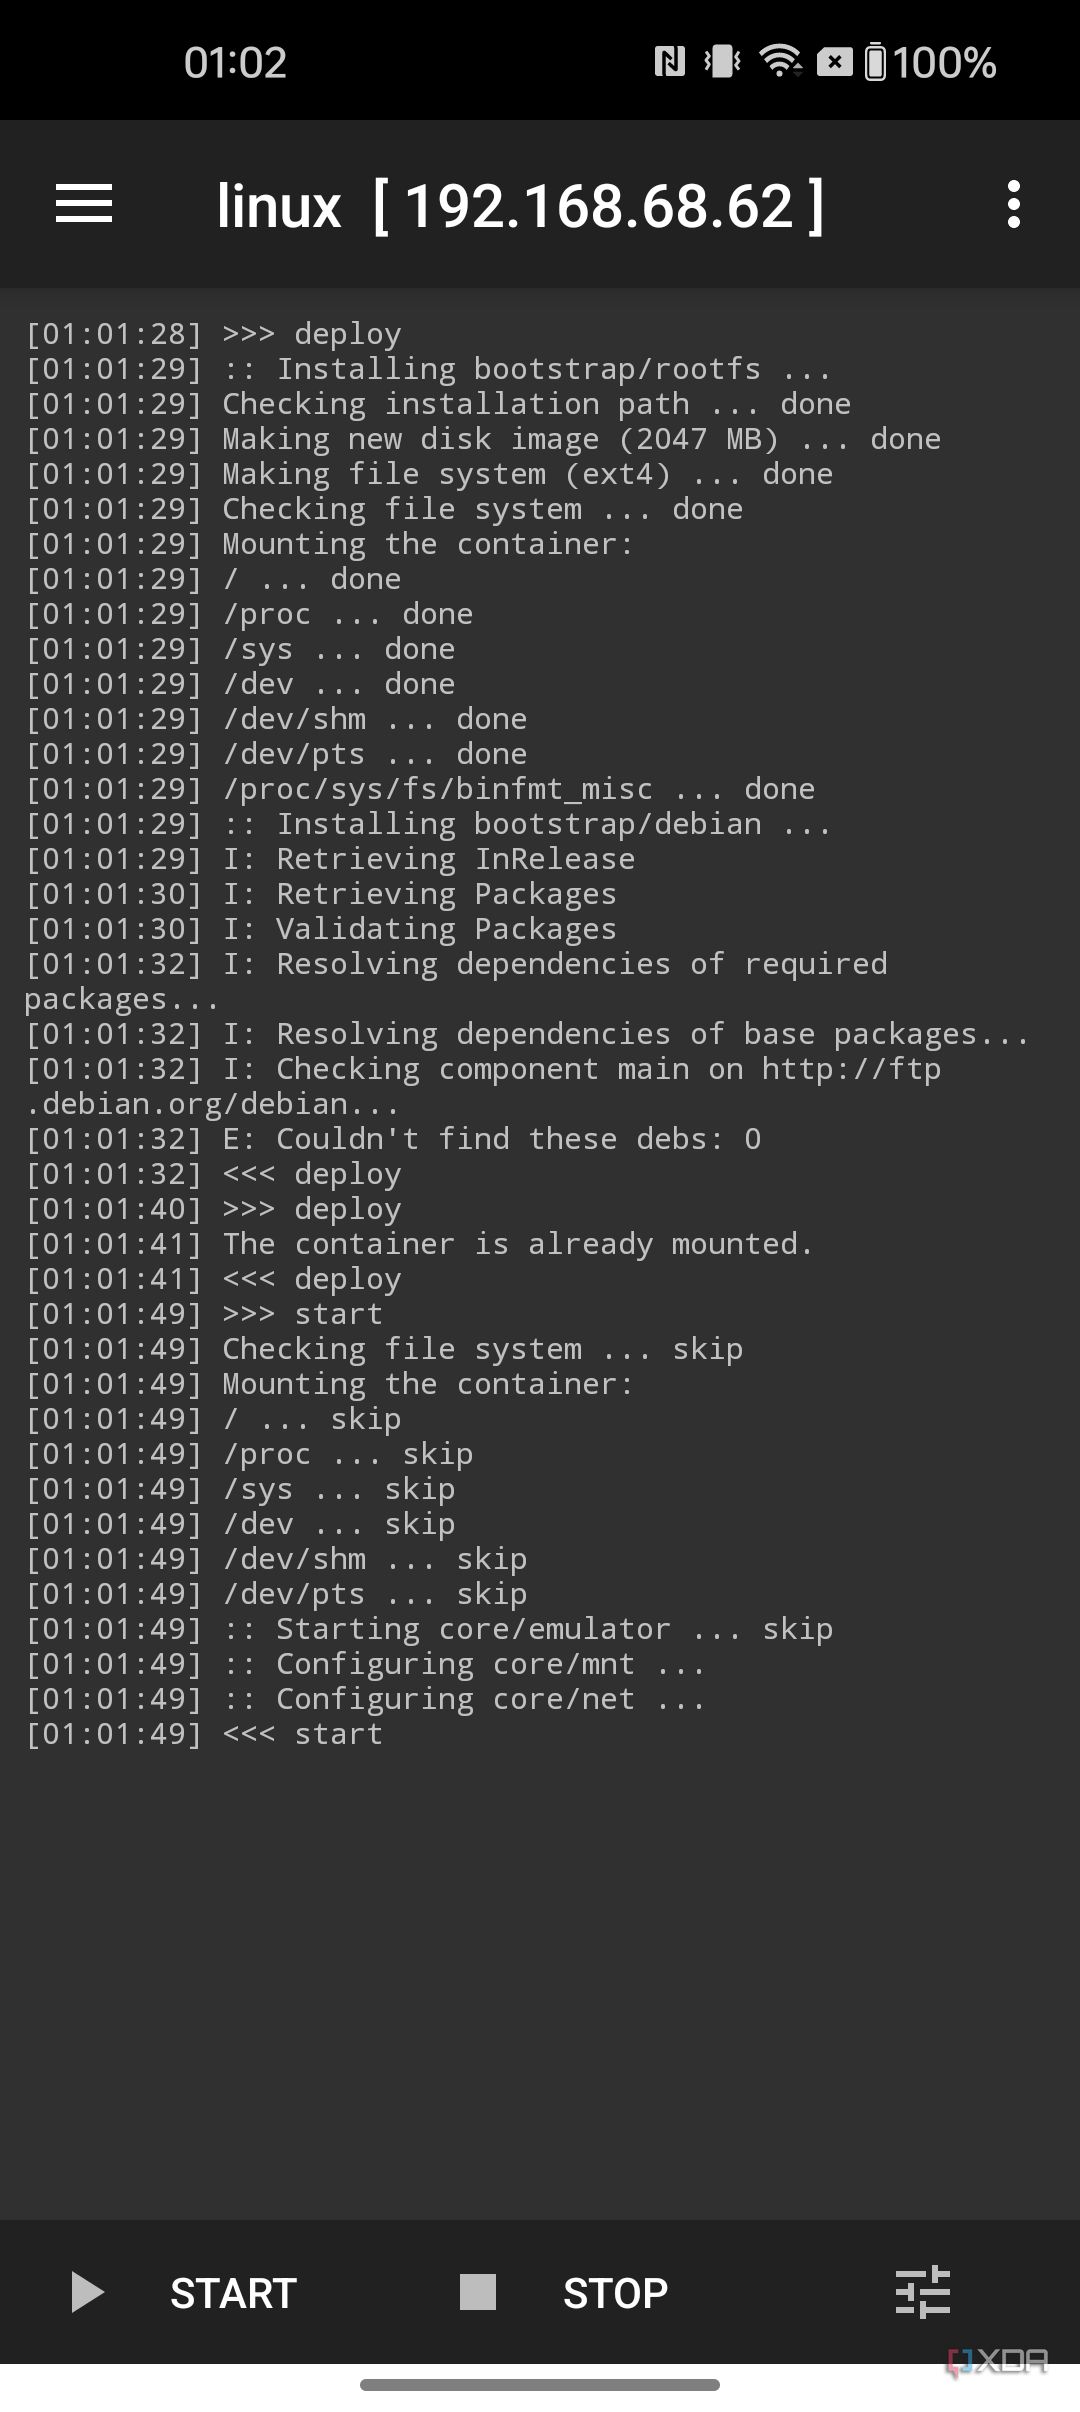The image size is (1080, 2412).
Task: Tap the NFC icon in the status bar
Action: pyautogui.click(x=671, y=62)
